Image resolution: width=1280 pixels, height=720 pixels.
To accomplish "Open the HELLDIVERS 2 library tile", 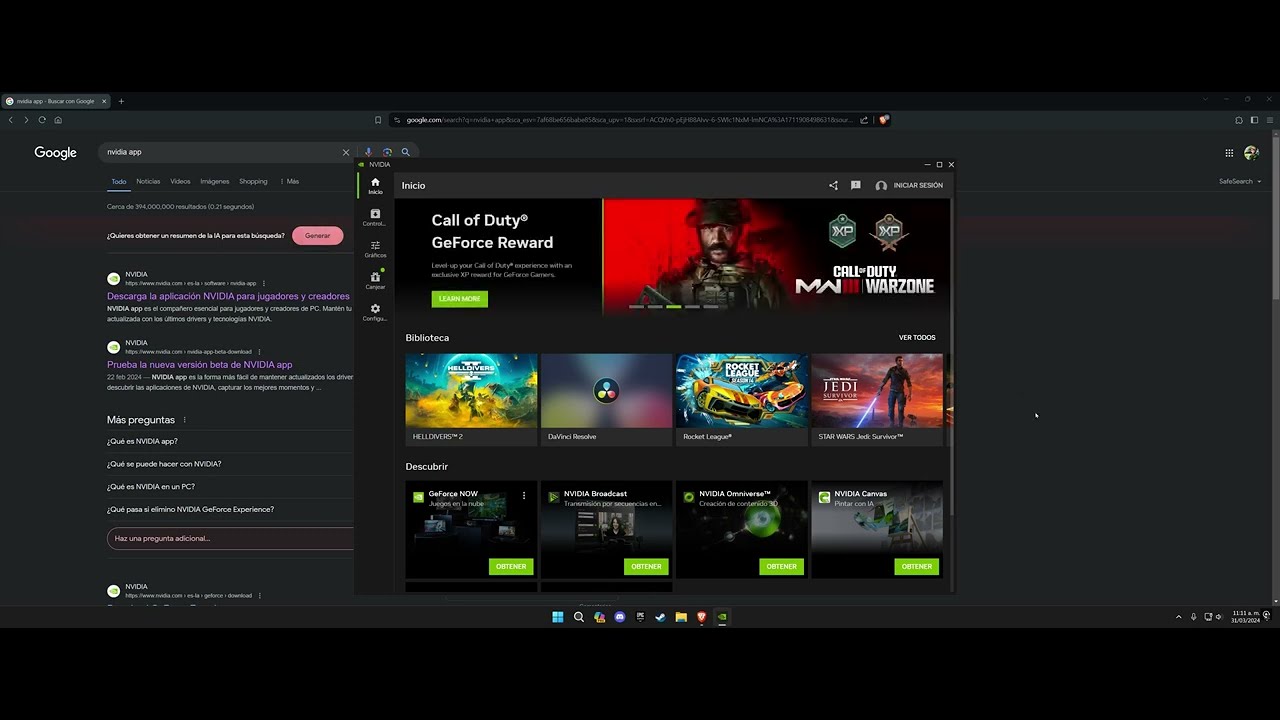I will [471, 399].
